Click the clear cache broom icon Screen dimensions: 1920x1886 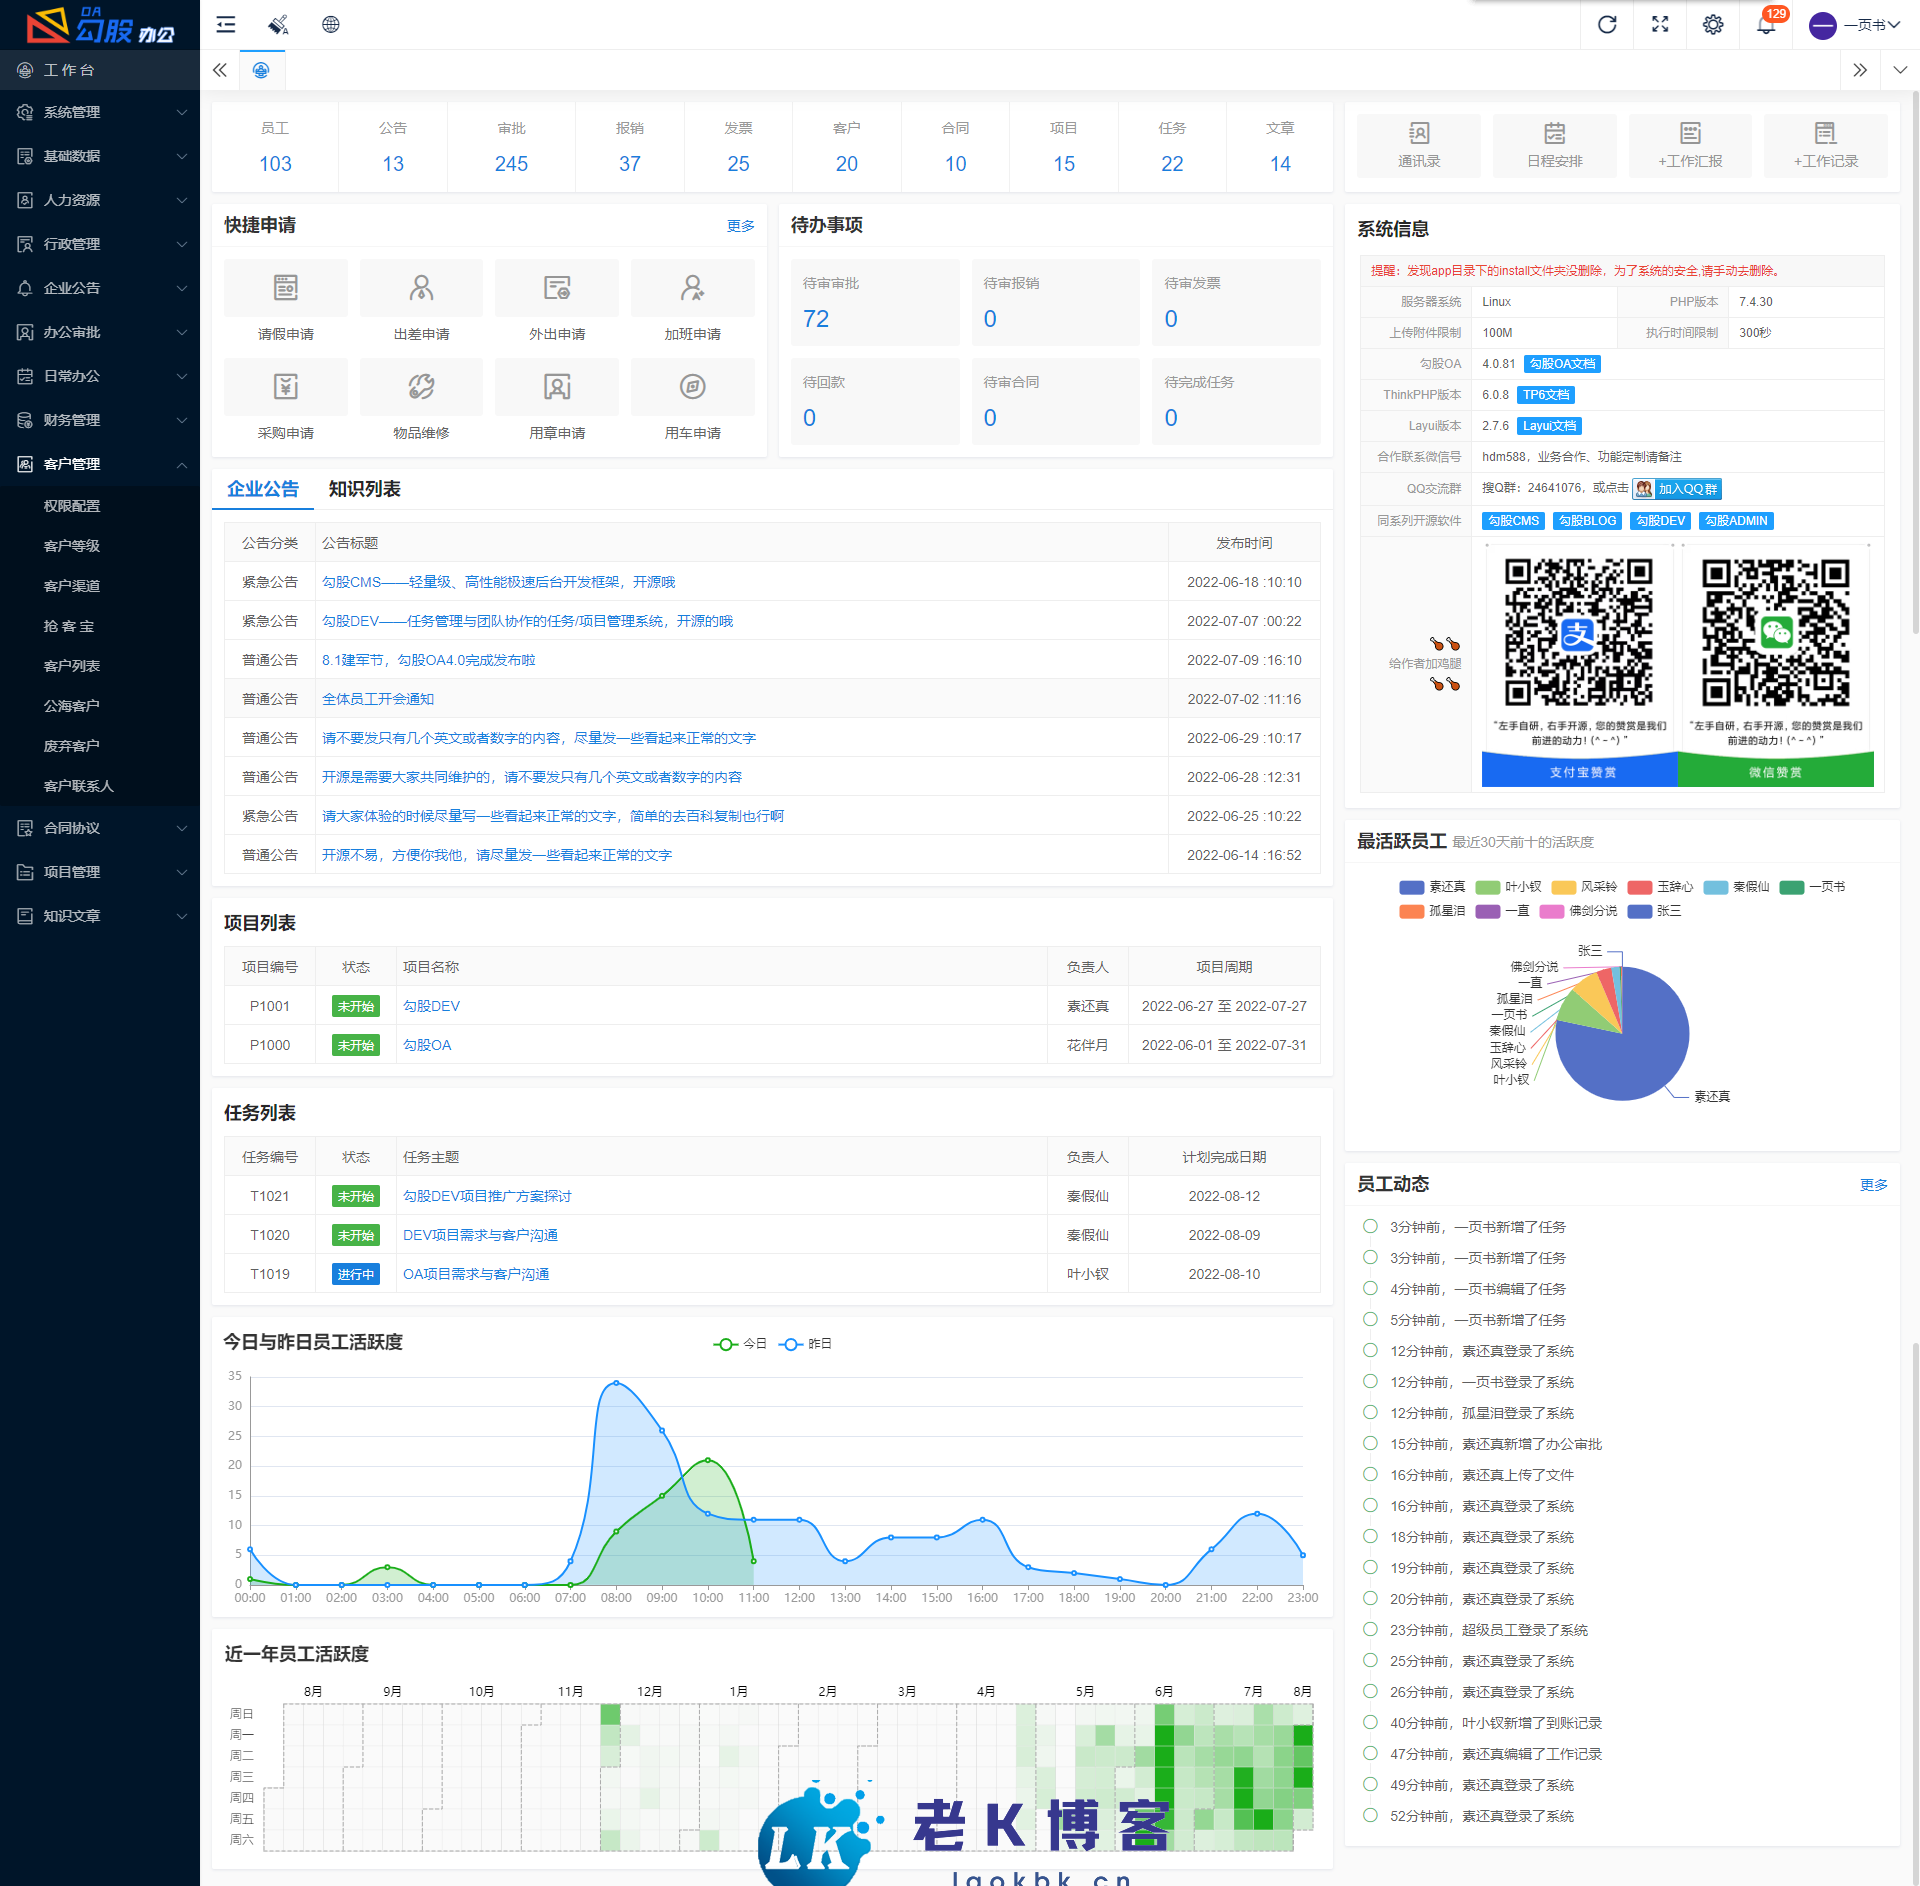pos(278,24)
